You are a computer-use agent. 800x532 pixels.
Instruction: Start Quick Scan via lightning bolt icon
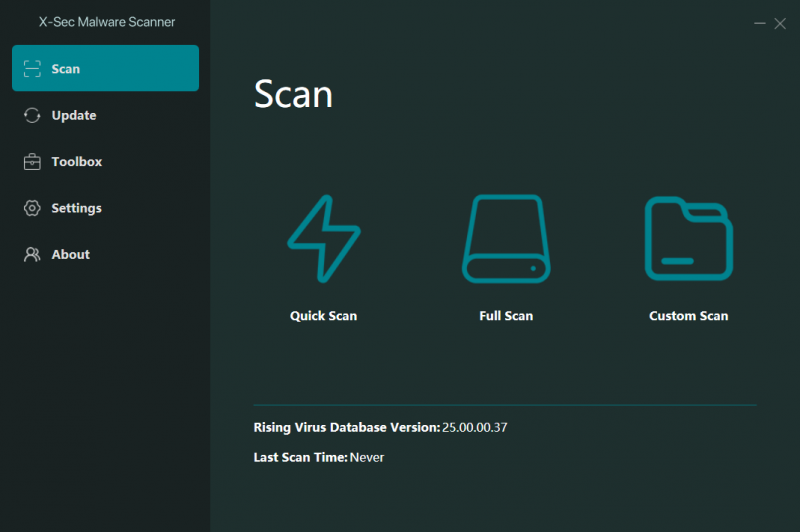click(x=323, y=238)
